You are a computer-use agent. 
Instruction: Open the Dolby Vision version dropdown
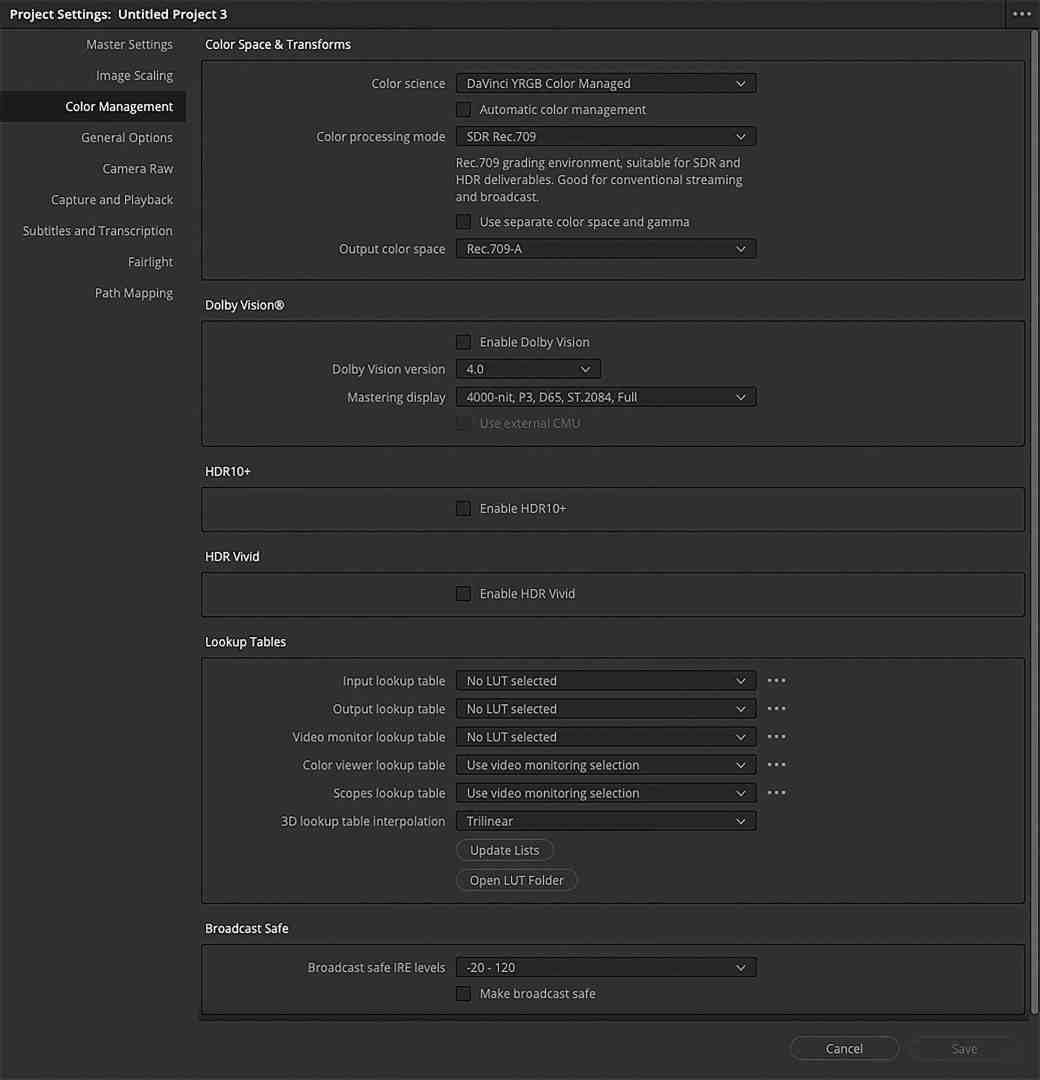pyautogui.click(x=528, y=368)
